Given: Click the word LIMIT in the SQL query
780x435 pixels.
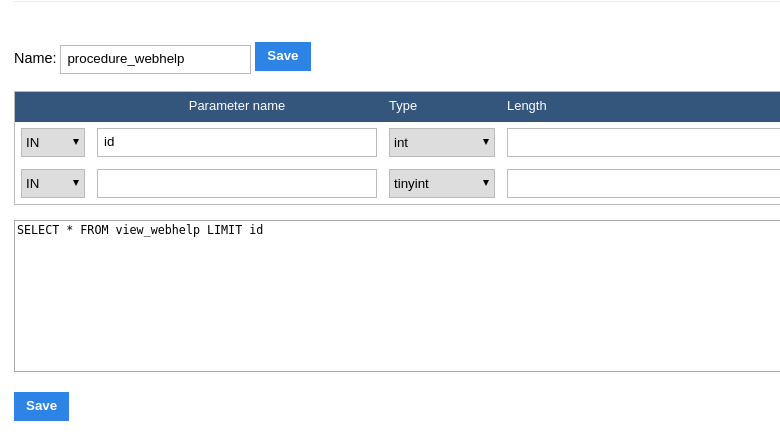Looking at the screenshot, I should pos(224,230).
